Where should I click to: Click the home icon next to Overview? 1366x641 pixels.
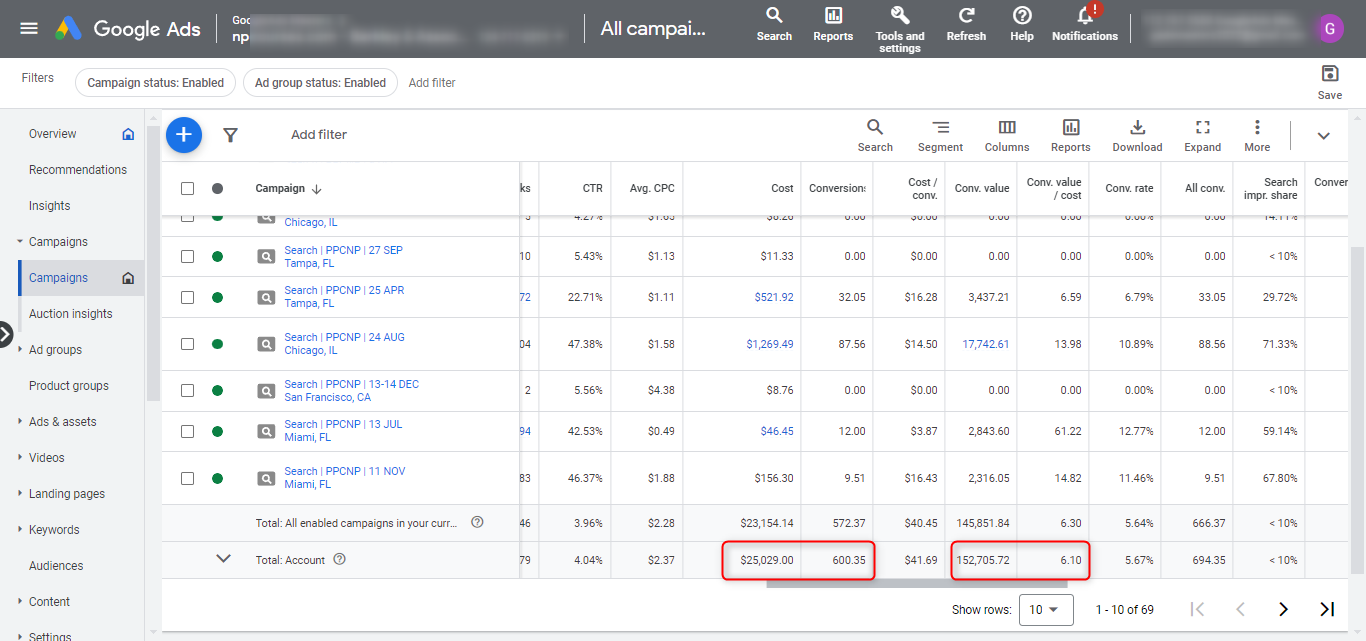click(128, 134)
